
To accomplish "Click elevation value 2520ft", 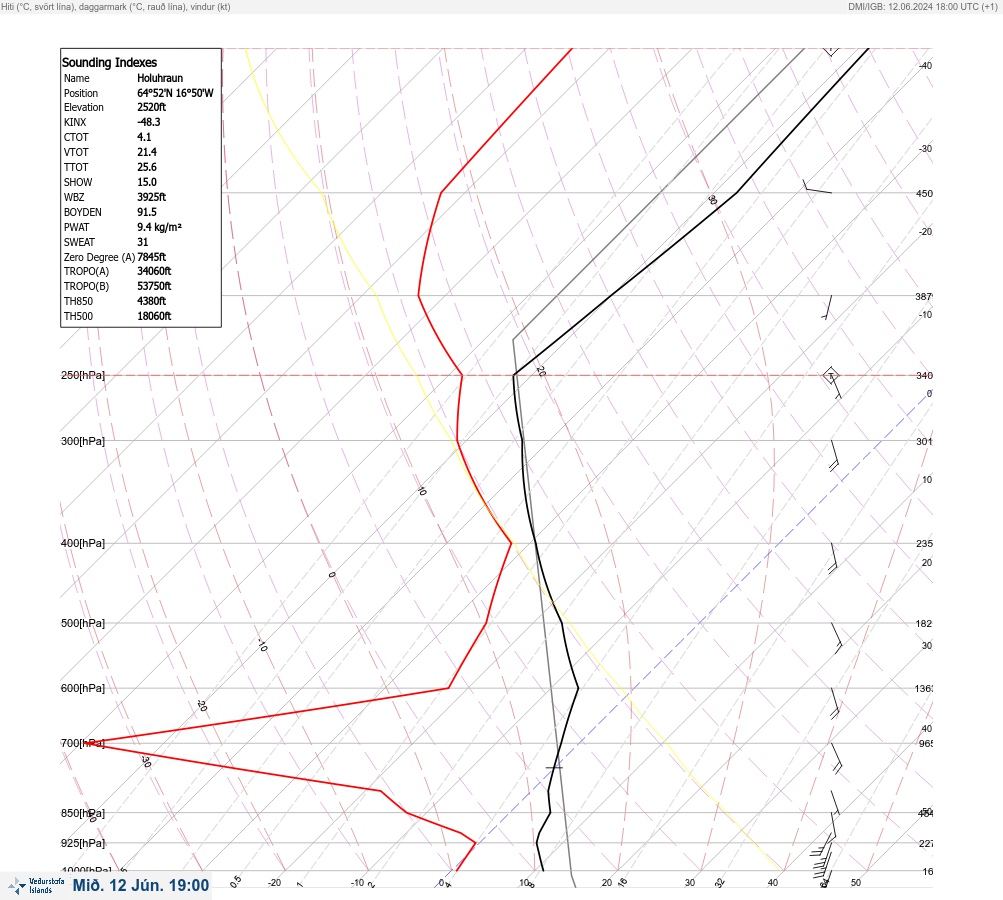I will (x=152, y=107).
